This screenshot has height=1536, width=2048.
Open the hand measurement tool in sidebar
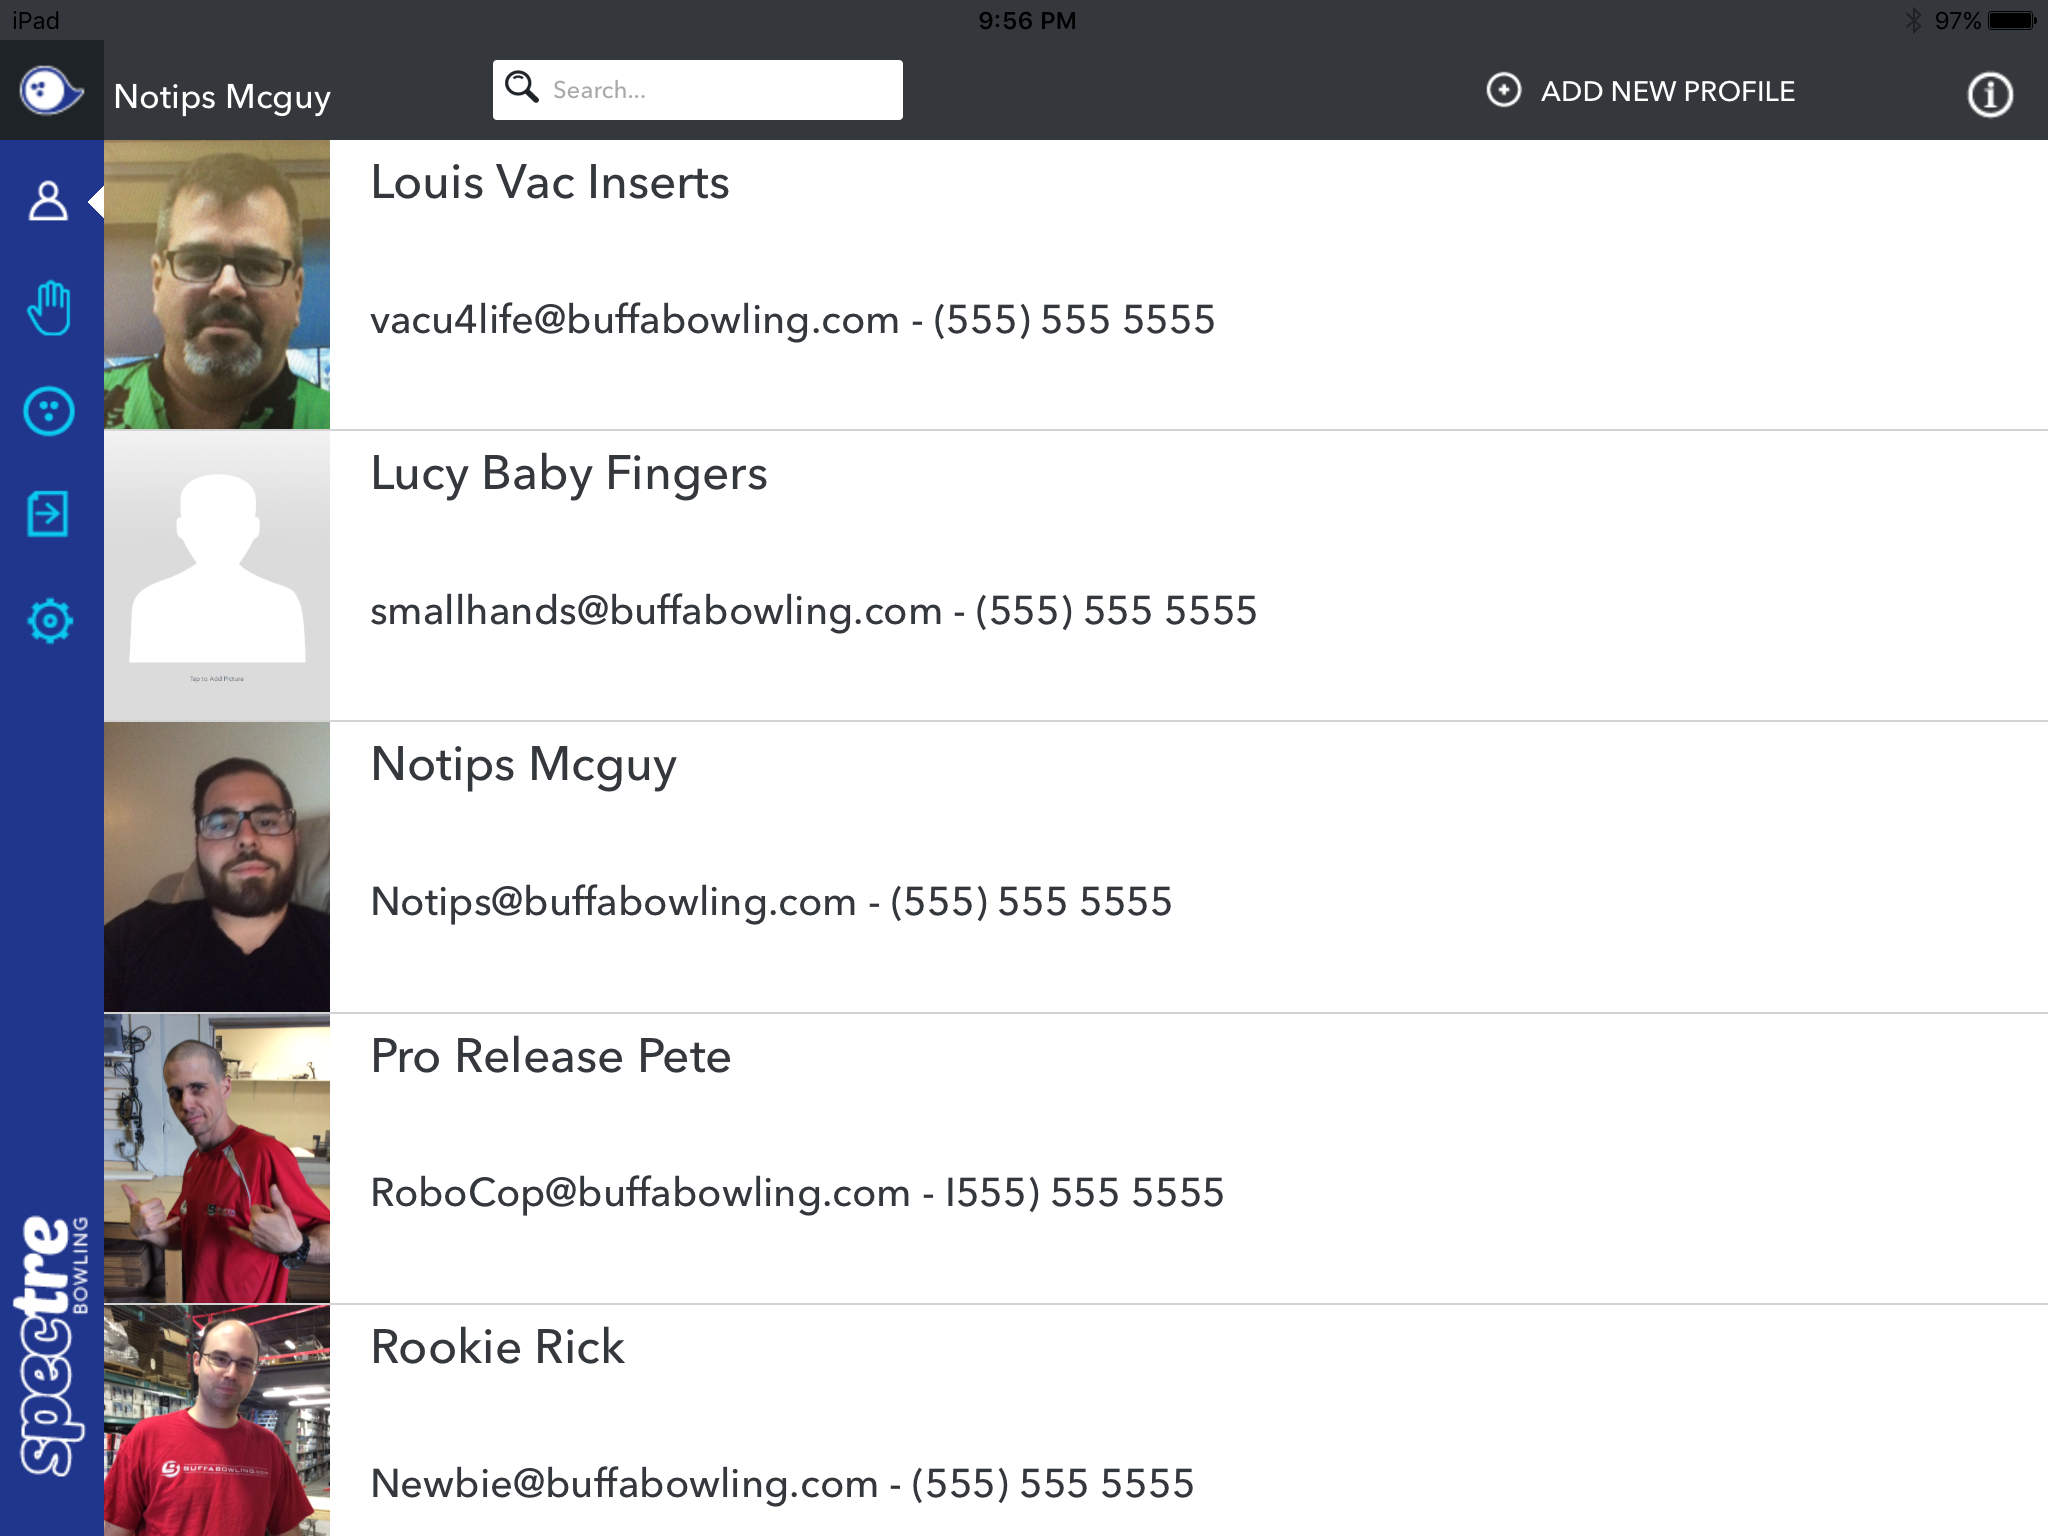[x=50, y=308]
